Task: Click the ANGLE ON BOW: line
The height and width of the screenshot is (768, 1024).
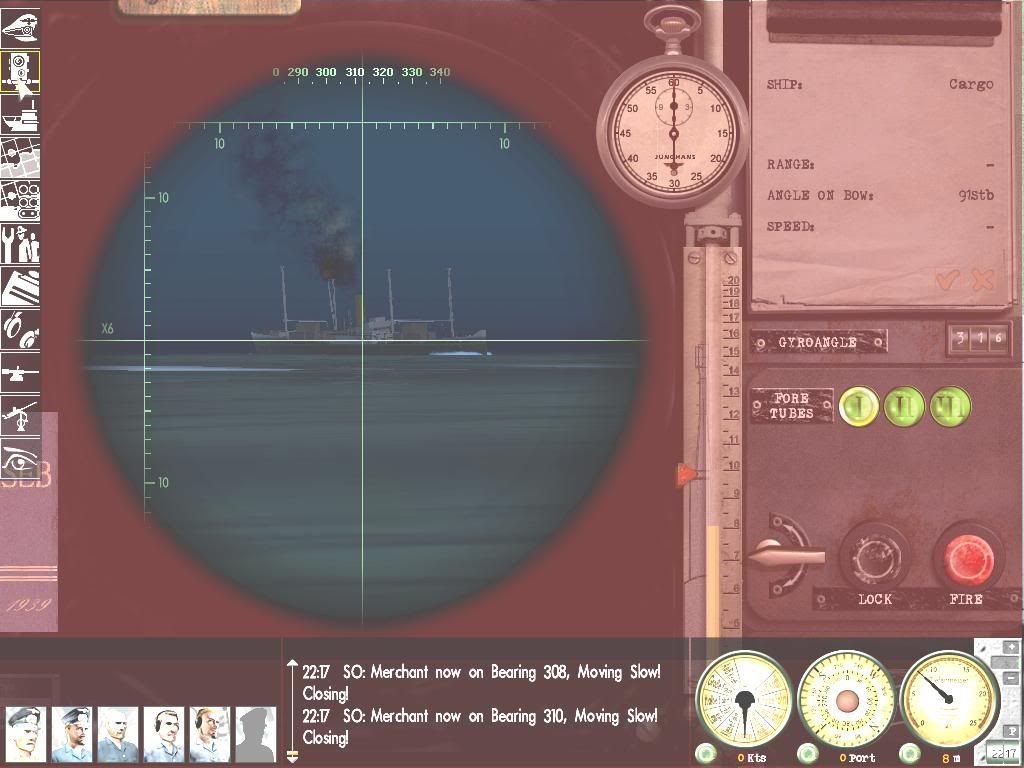Action: tap(880, 195)
